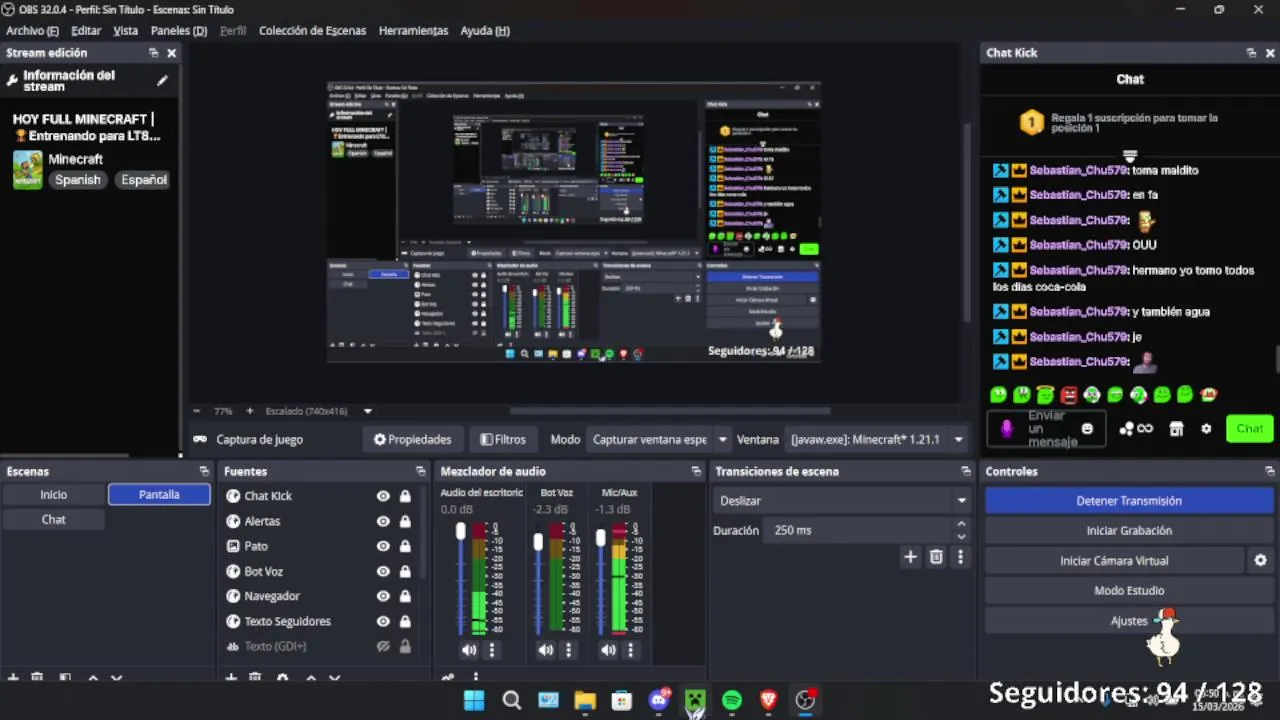Open source Filtros
This screenshot has width=1280, height=720.
pyautogui.click(x=503, y=439)
